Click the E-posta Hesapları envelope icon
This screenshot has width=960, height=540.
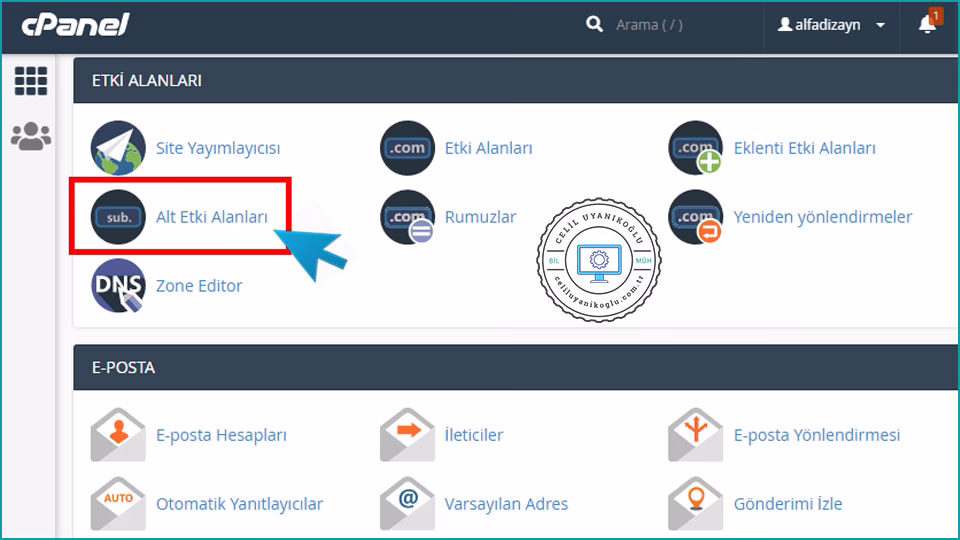[x=118, y=435]
